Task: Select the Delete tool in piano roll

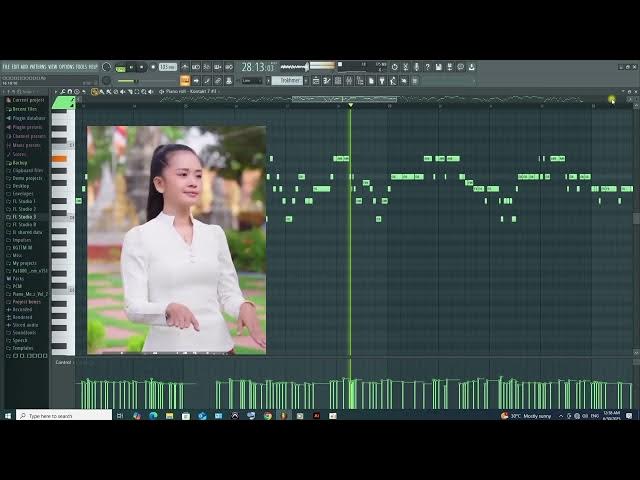Action: click(116, 92)
